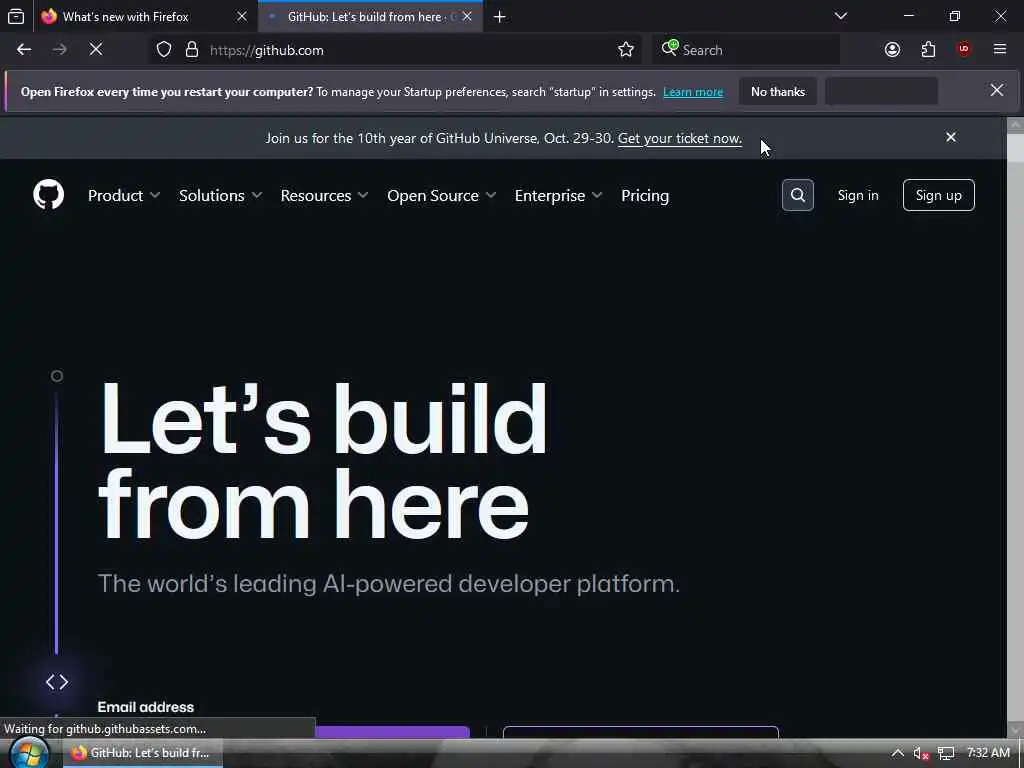This screenshot has width=1024, height=768.
Task: Click the GitHub Octocat logo
Action: coord(48,195)
